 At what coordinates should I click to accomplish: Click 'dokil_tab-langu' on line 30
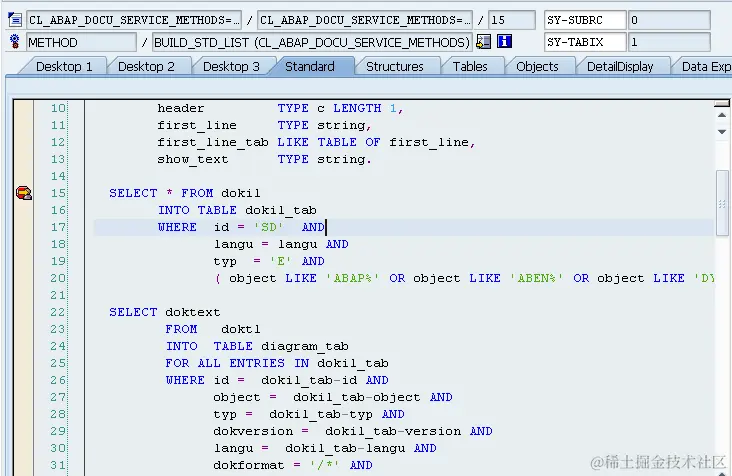point(345,448)
